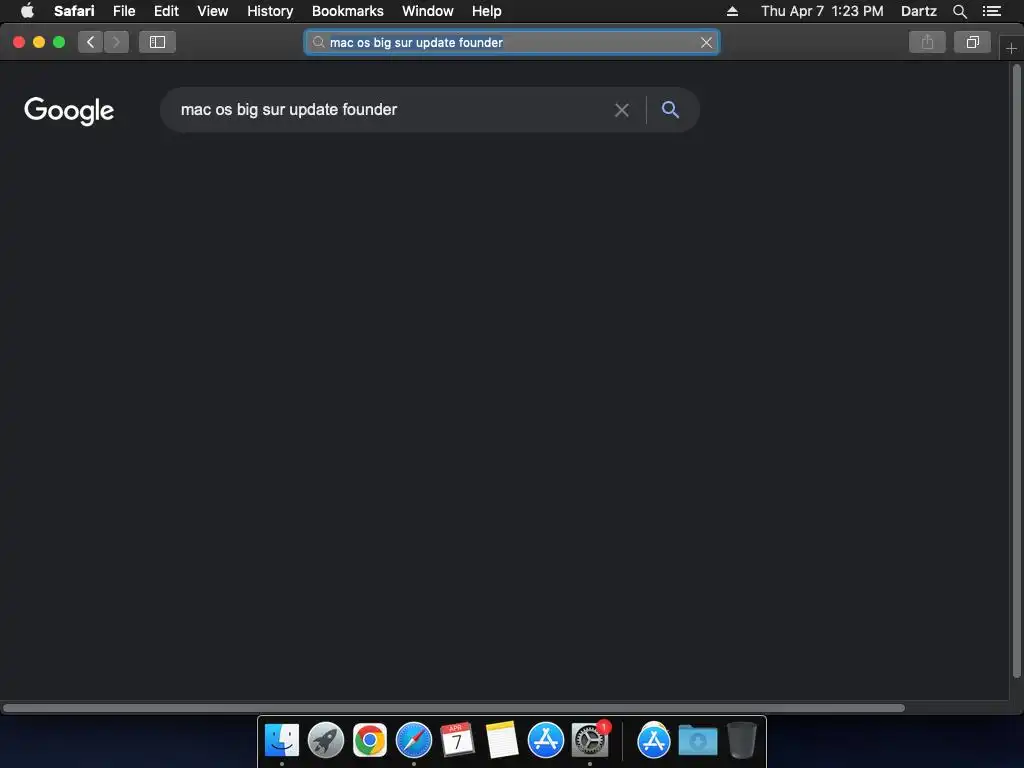Open Launchpad rocket in the Dock

click(325, 740)
